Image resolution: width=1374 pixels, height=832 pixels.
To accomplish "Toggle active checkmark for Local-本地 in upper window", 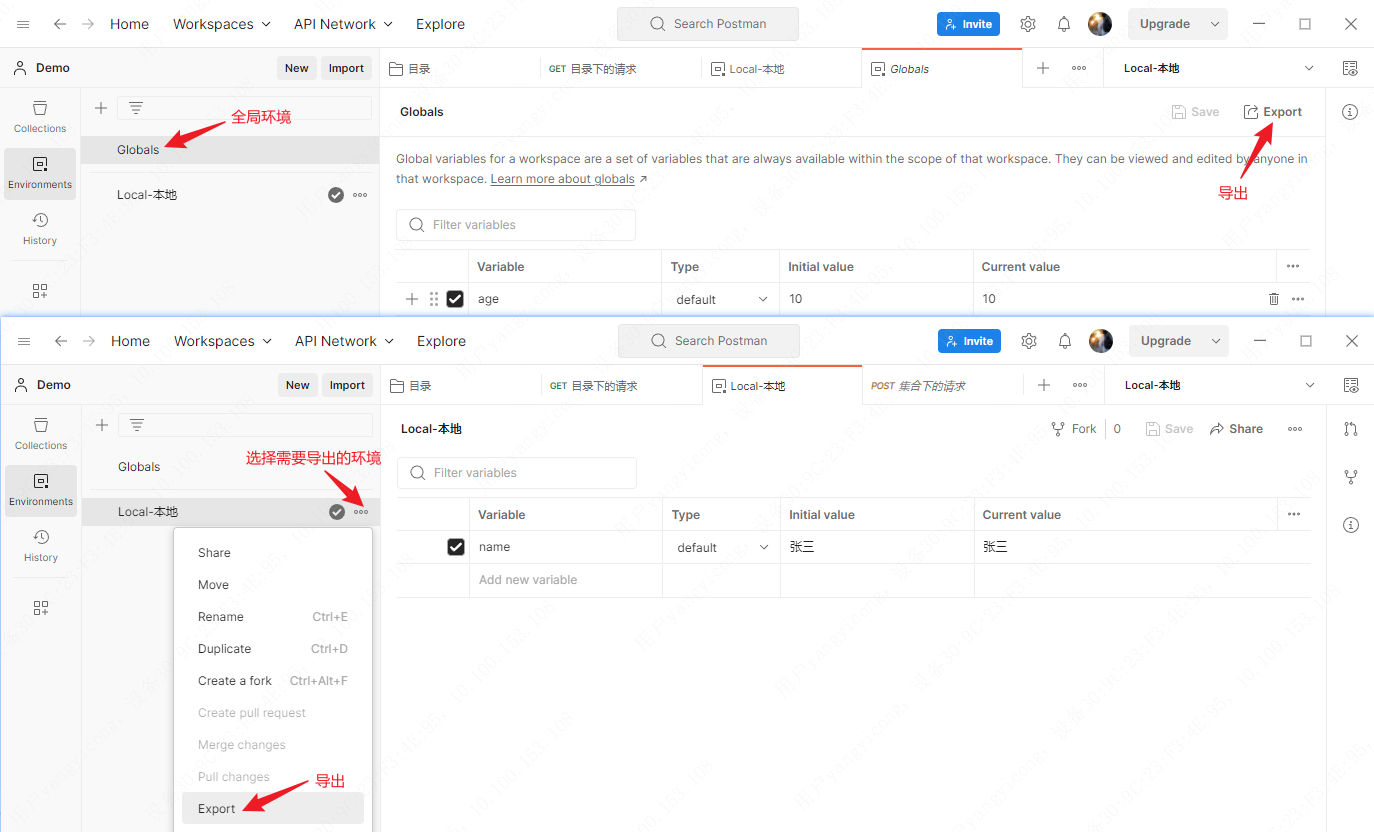I will [x=336, y=195].
